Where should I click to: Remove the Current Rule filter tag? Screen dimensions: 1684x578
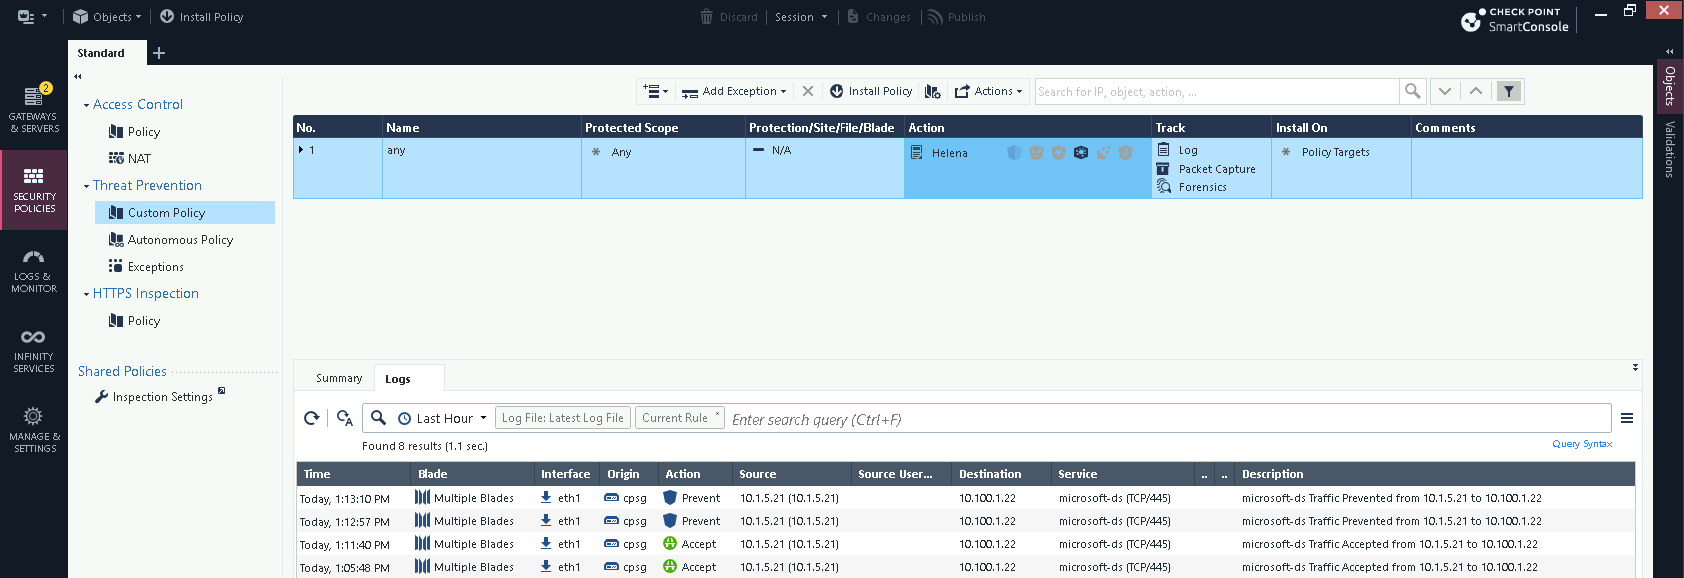tap(717, 414)
